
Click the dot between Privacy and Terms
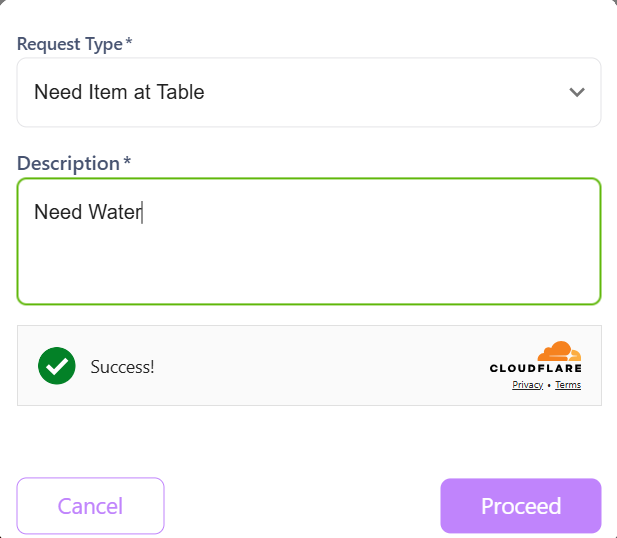click(x=549, y=385)
